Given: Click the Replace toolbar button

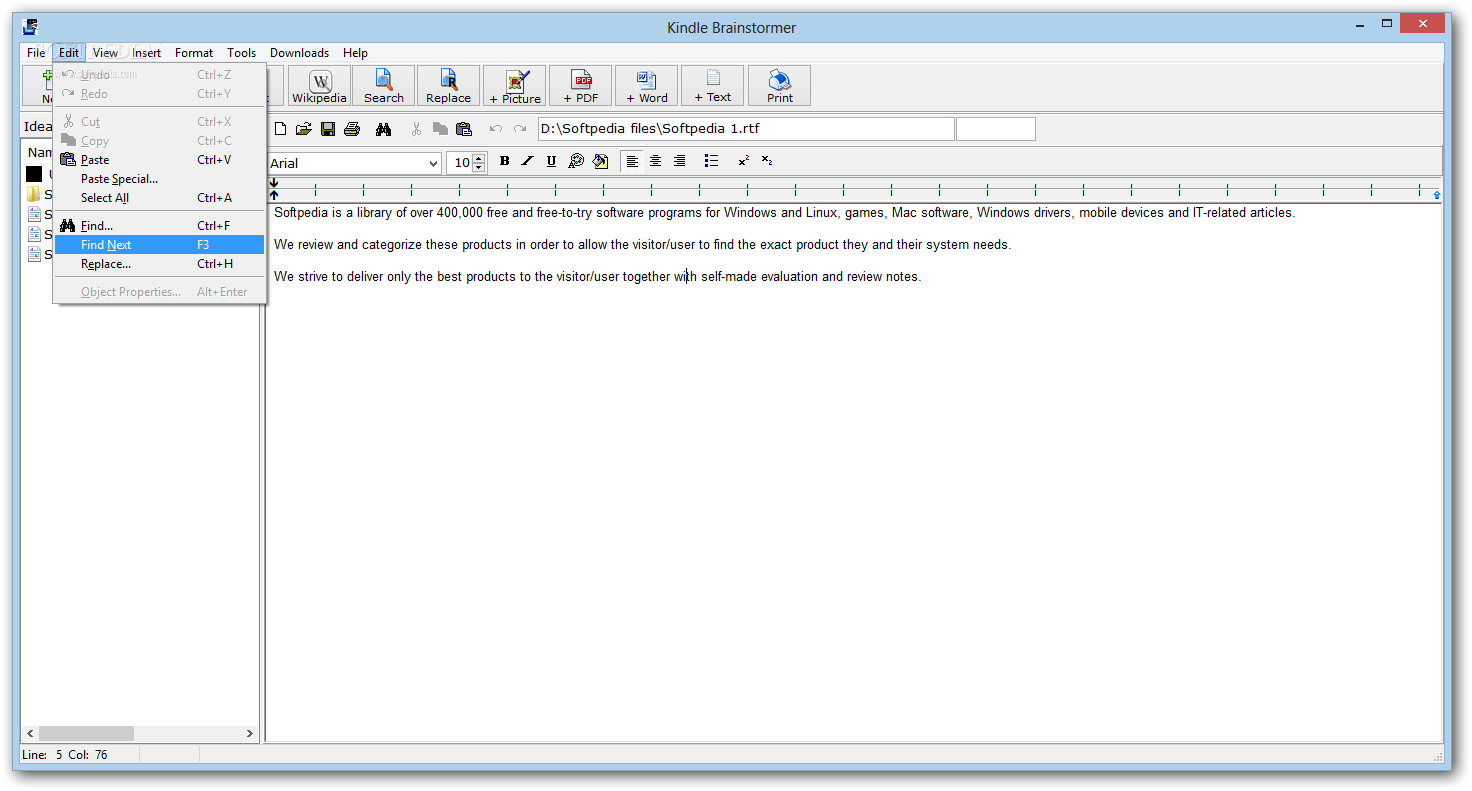Looking at the screenshot, I should pyautogui.click(x=448, y=86).
